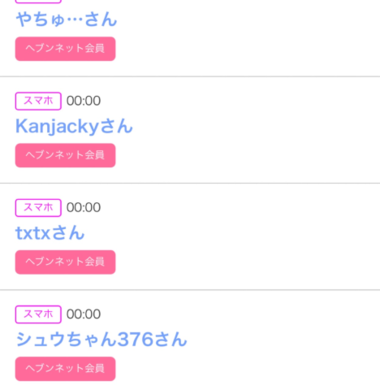Click empty space right of Kanjackyさん's name

[x=257, y=127]
